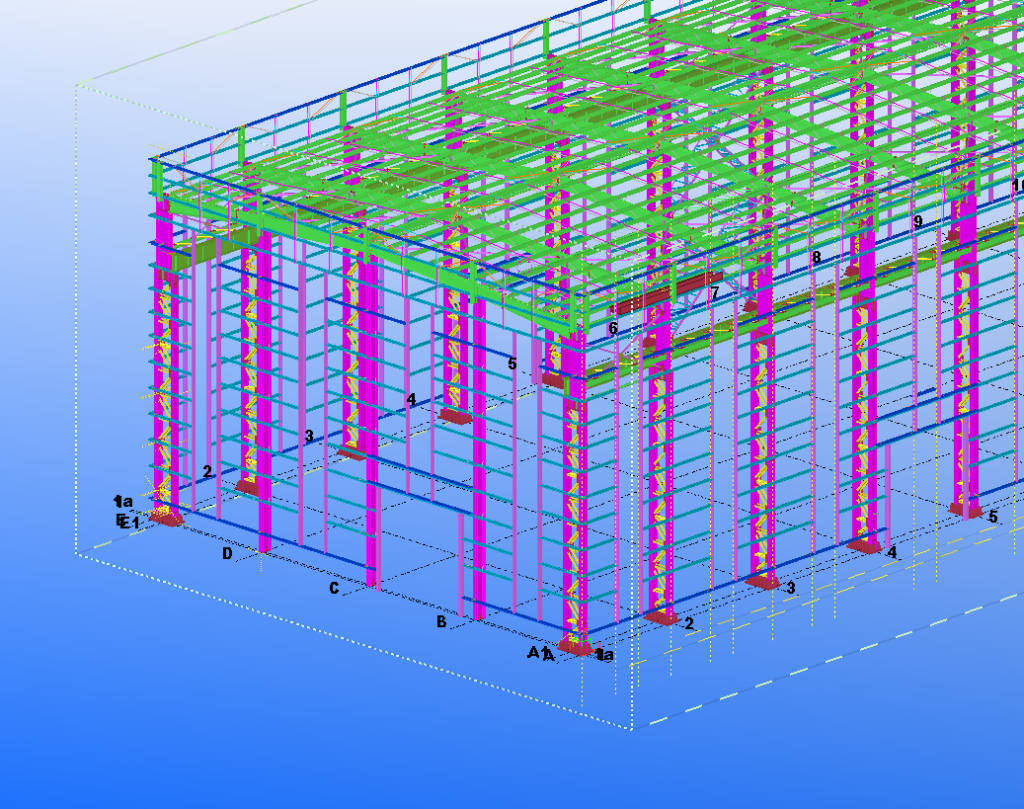Select base plate beside front grid label 3

tap(763, 582)
